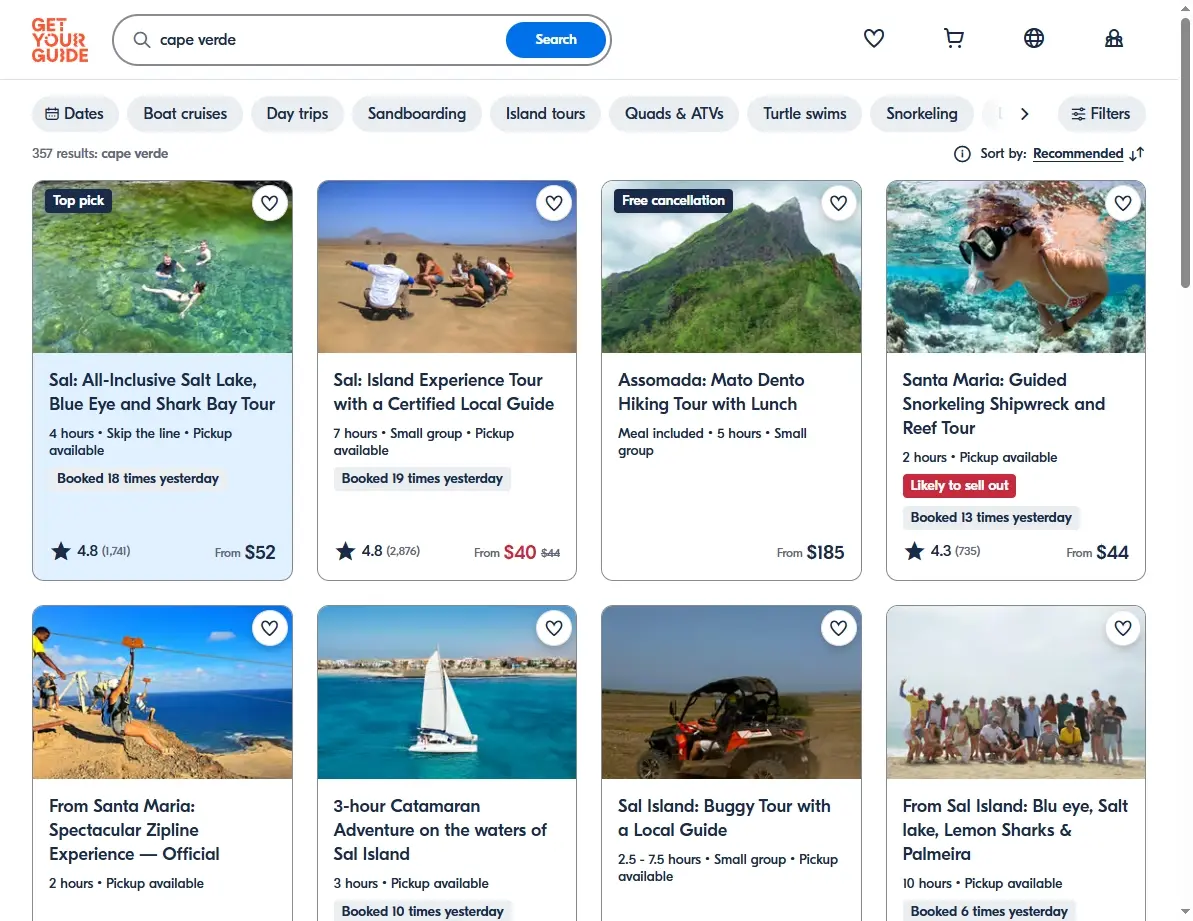
Task: Show more category chips with arrow
Action: 1024,114
